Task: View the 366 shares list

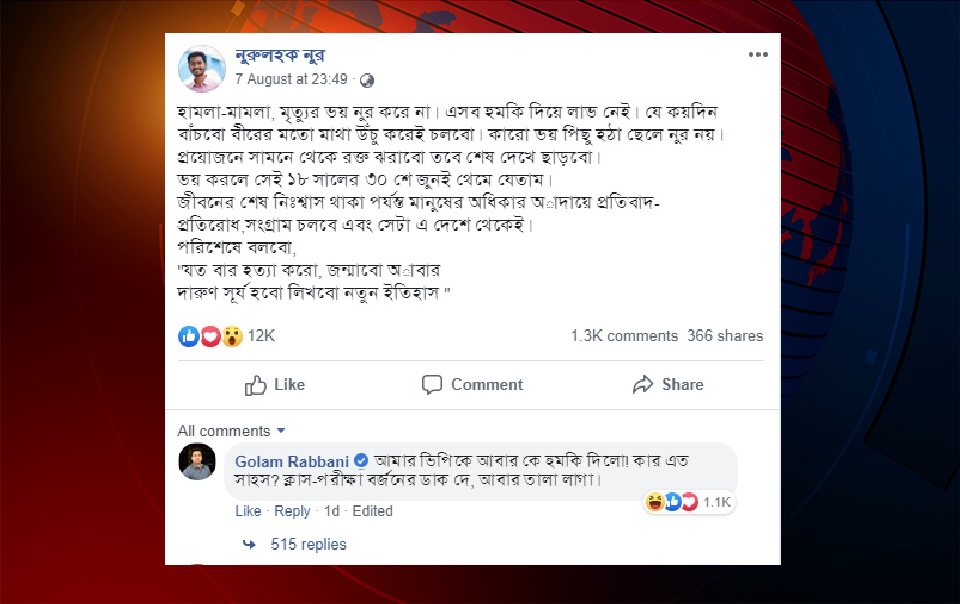Action: (x=726, y=336)
